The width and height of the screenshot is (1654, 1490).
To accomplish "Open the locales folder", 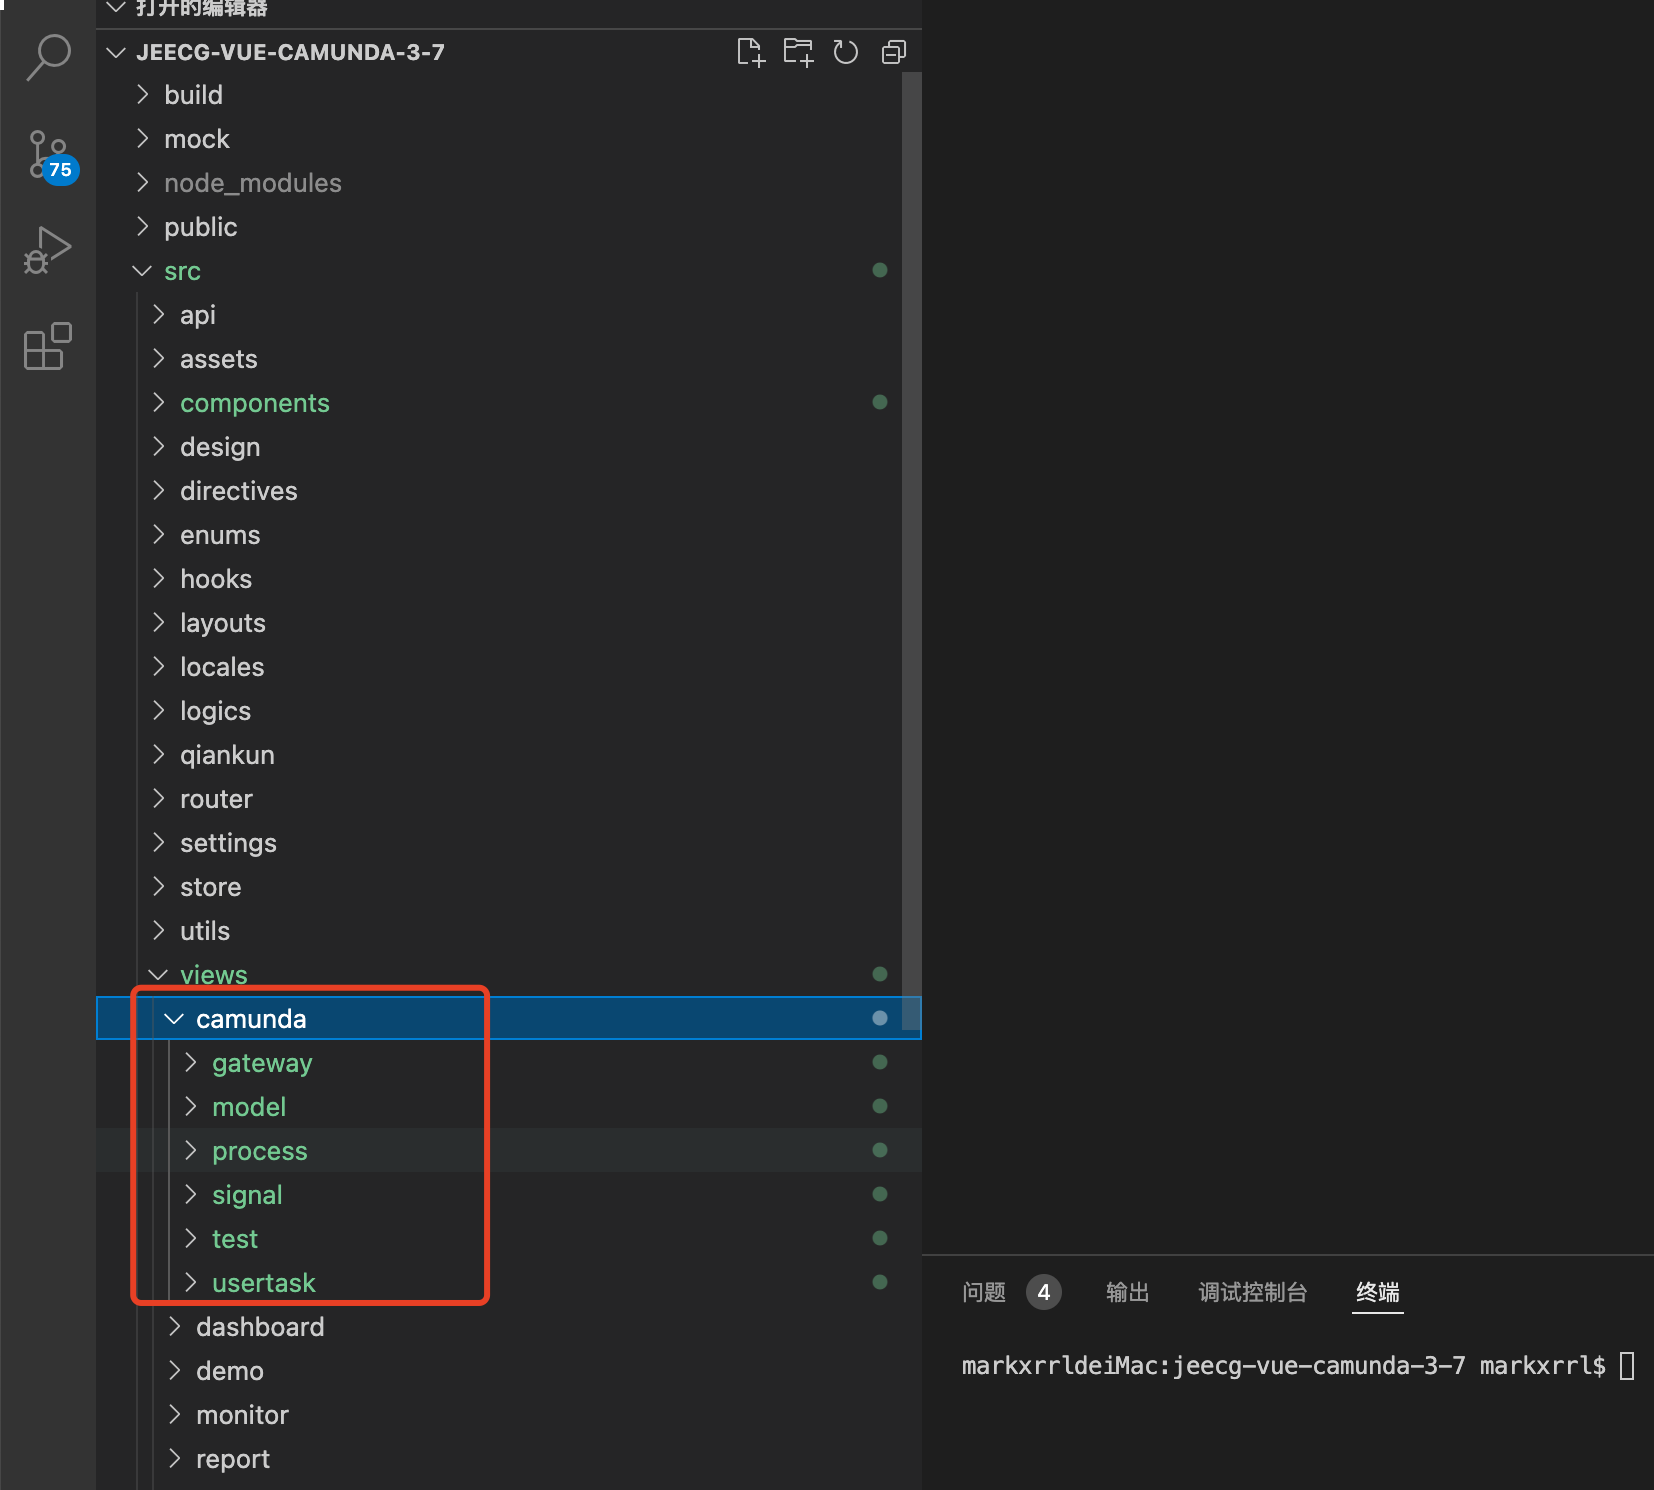I will tap(508, 667).
